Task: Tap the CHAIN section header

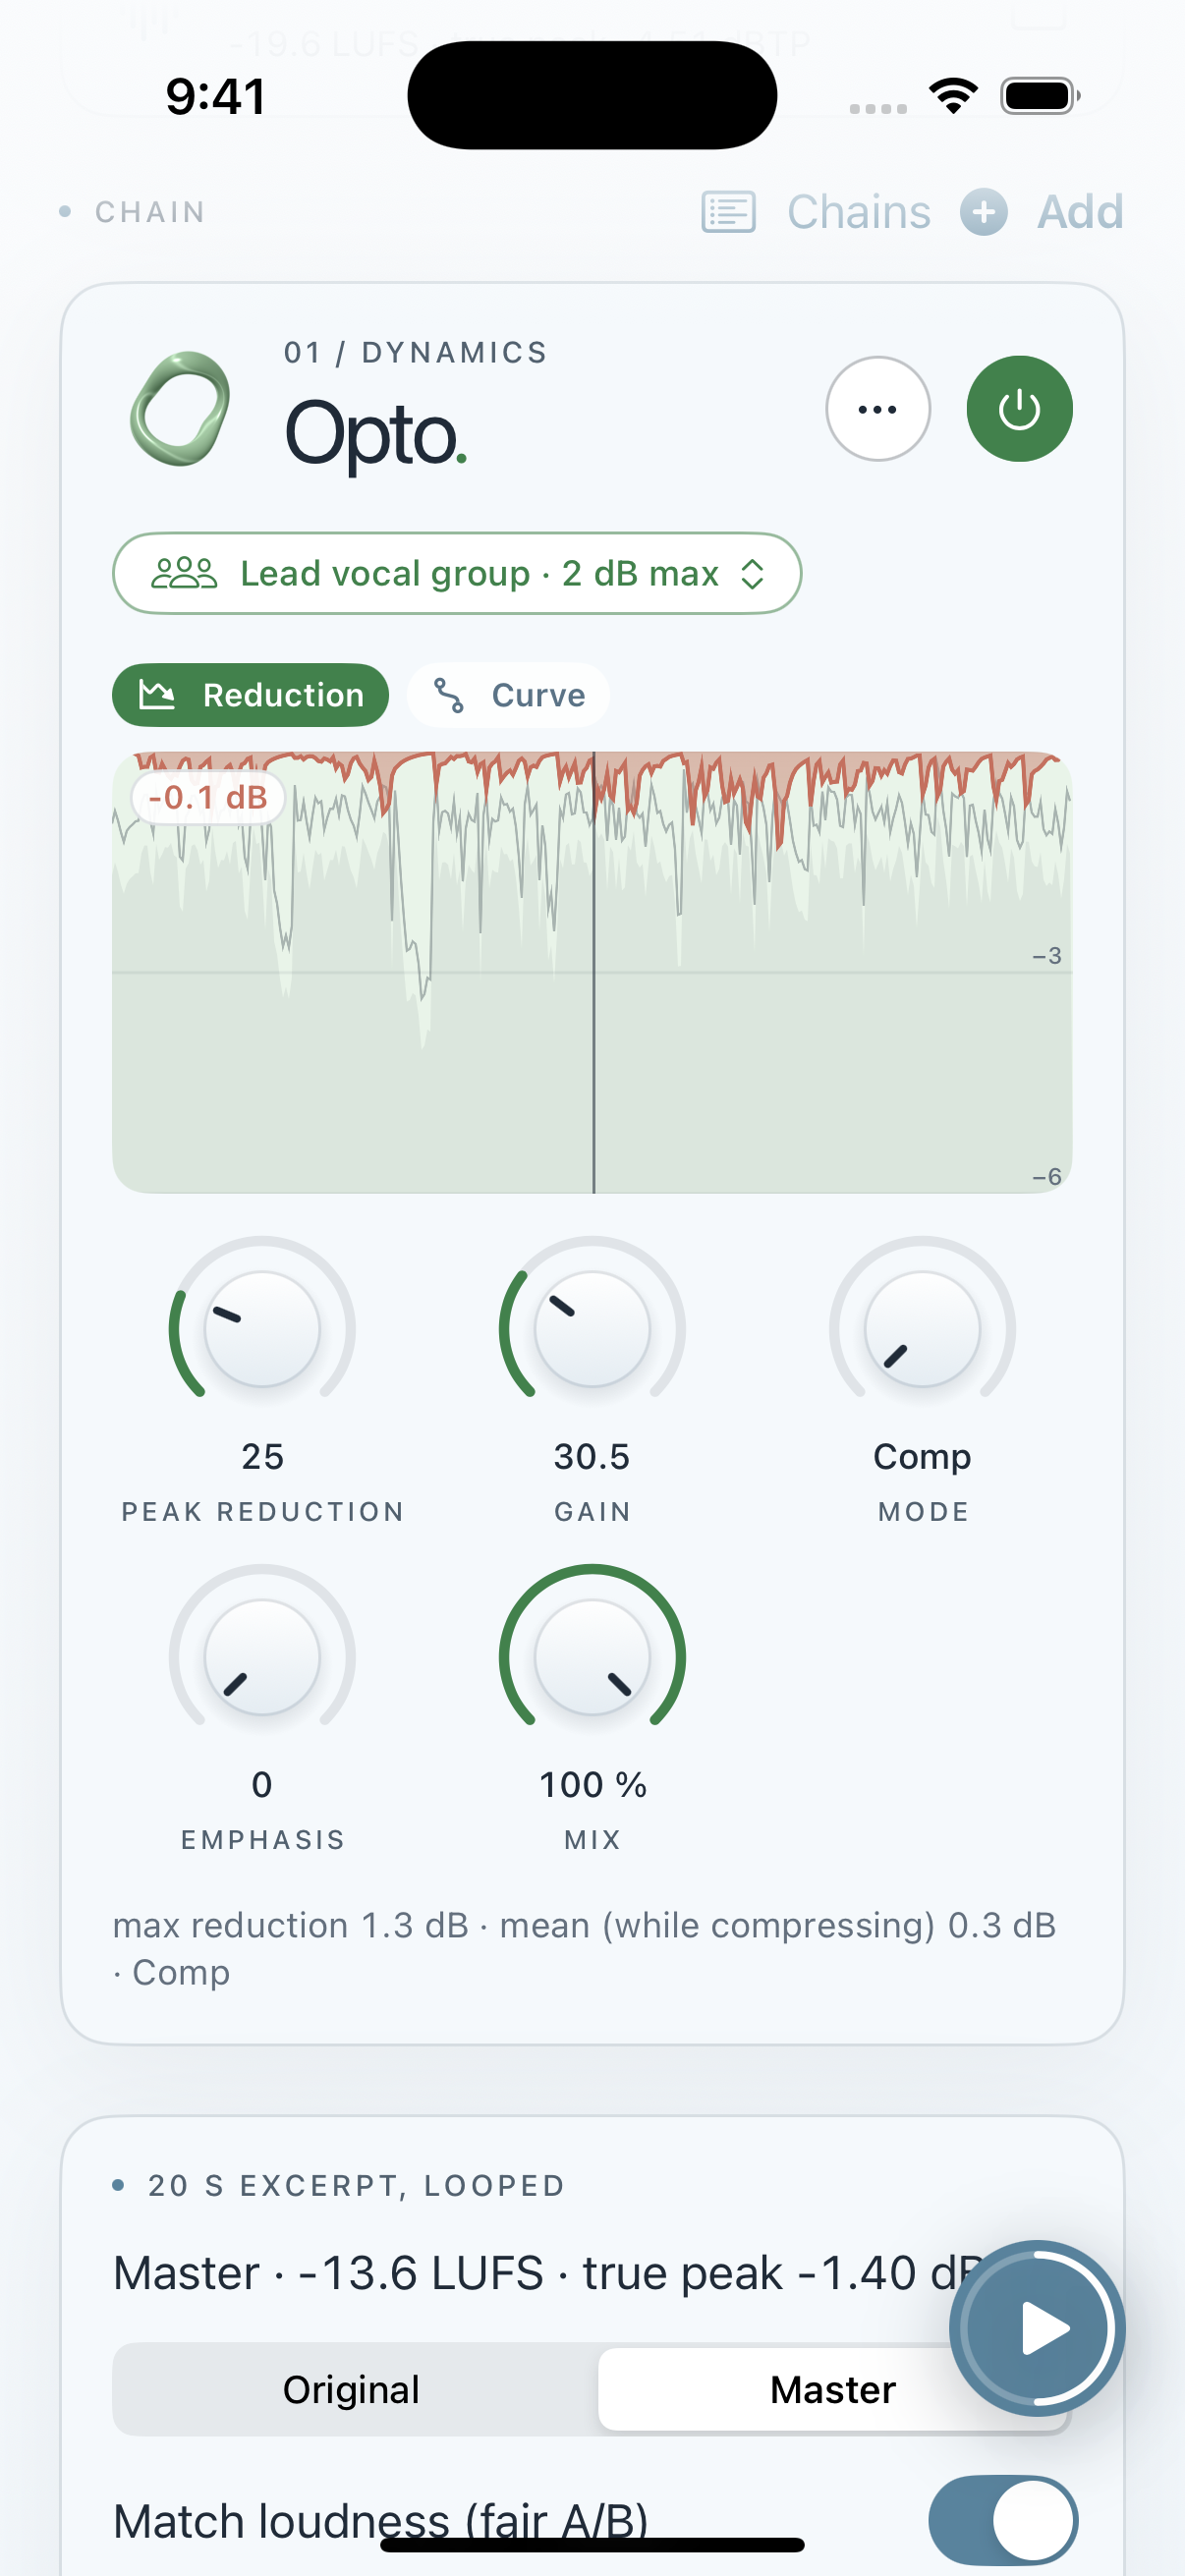Action: click(x=151, y=212)
